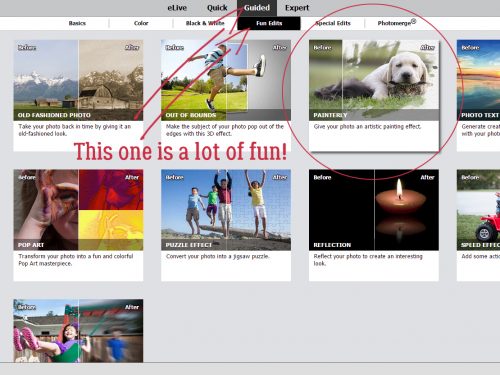
Task: Click 'Give your photo an artistic painting effect' text
Action: [x=367, y=127]
